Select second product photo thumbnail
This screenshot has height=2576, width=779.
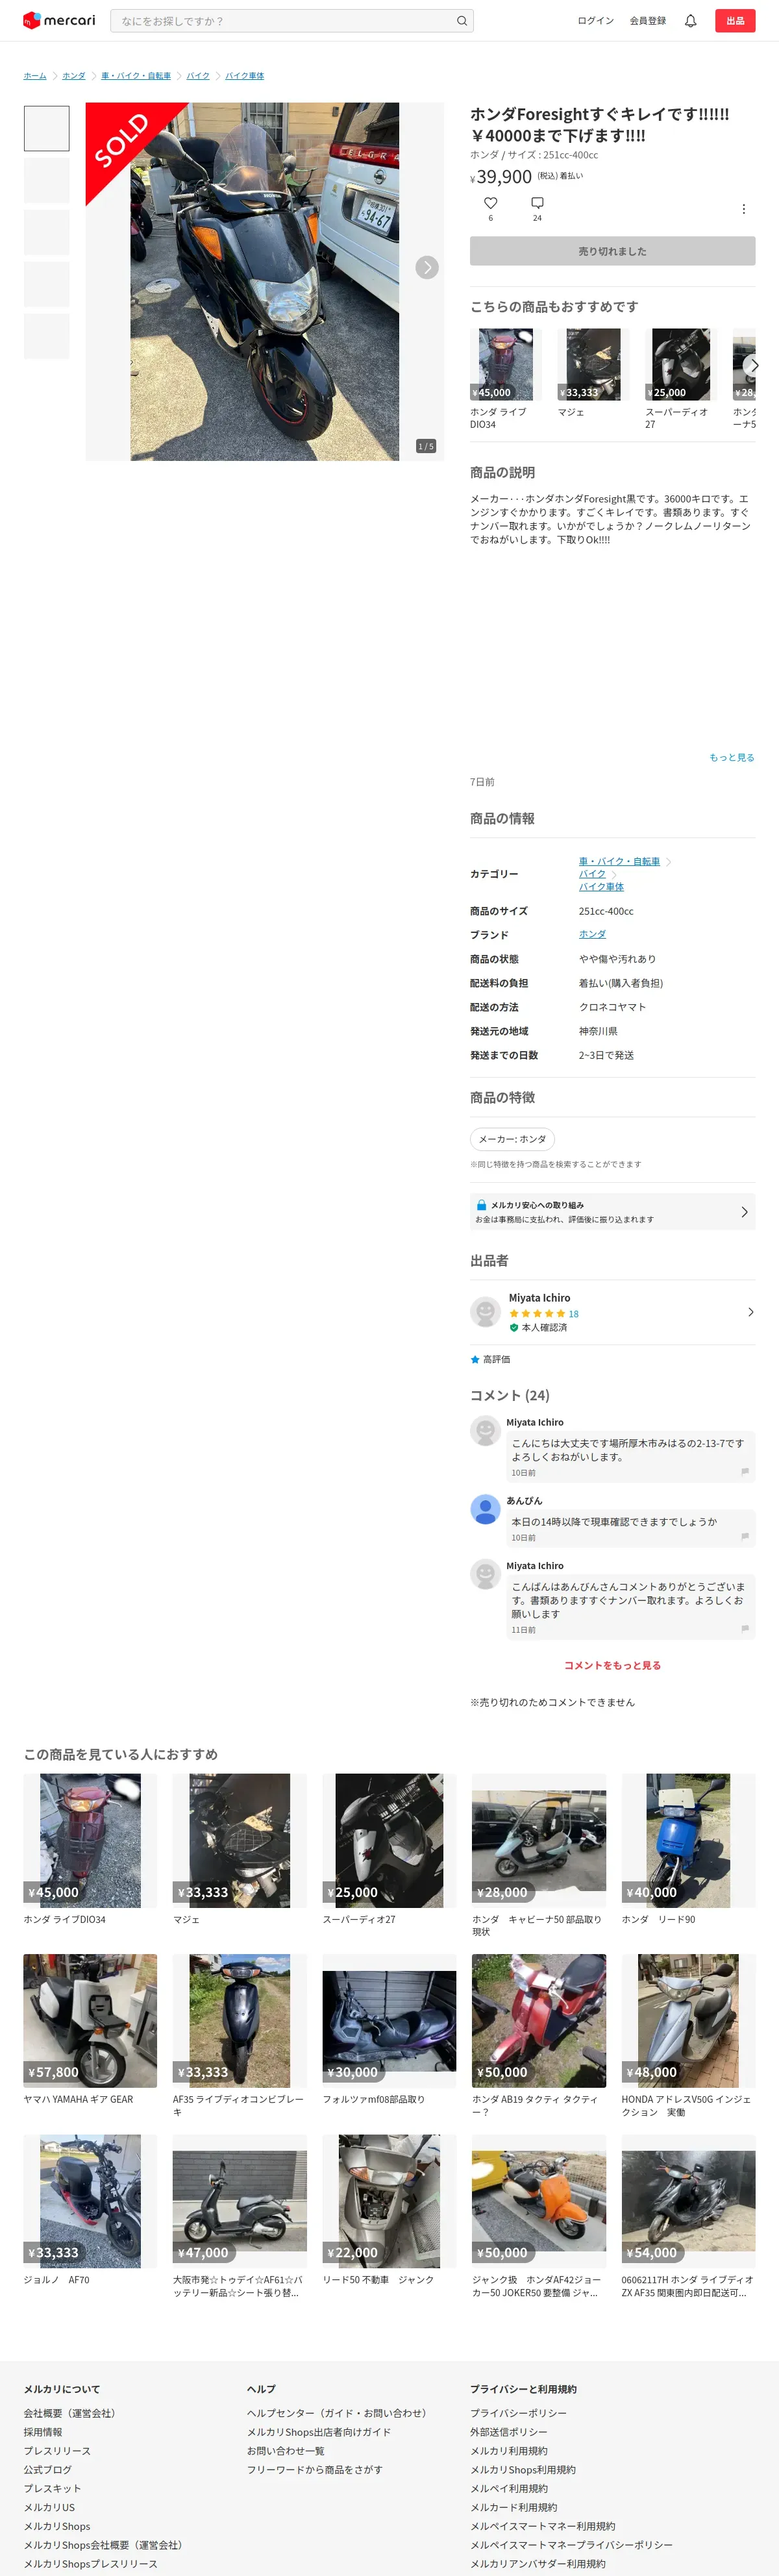click(x=46, y=180)
